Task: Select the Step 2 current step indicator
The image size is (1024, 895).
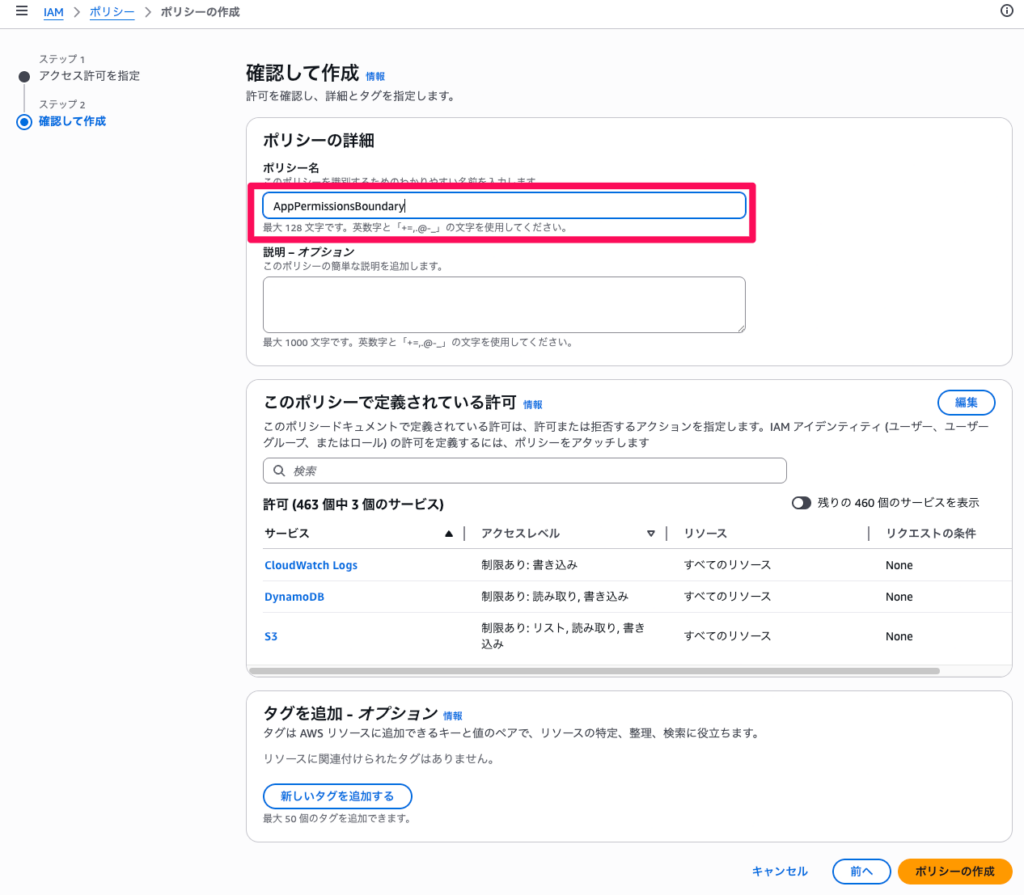Action: click(x=24, y=122)
